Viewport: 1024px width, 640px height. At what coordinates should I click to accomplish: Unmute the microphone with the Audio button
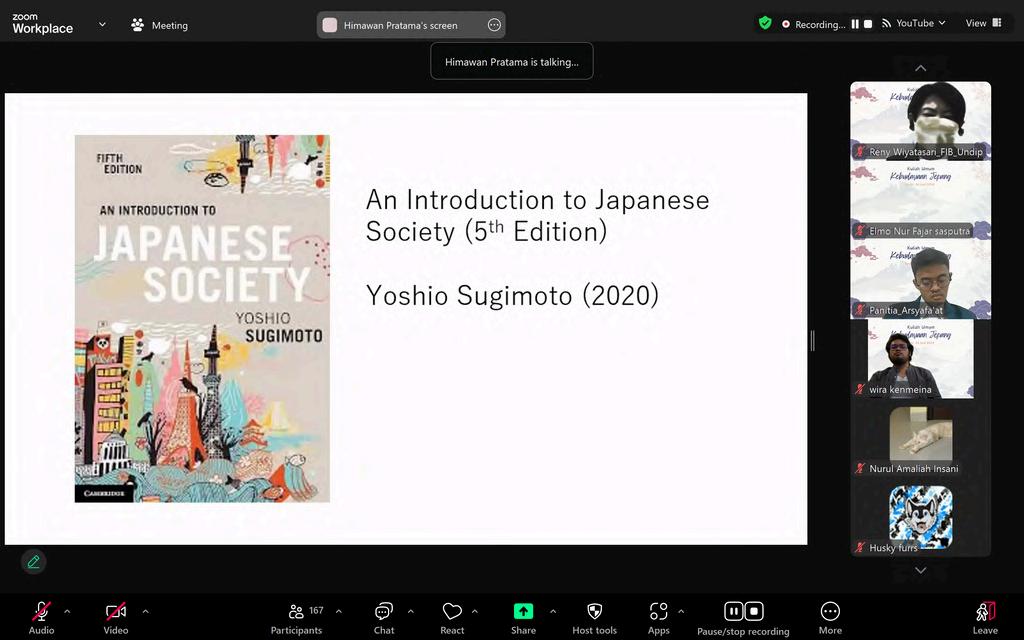click(x=41, y=617)
